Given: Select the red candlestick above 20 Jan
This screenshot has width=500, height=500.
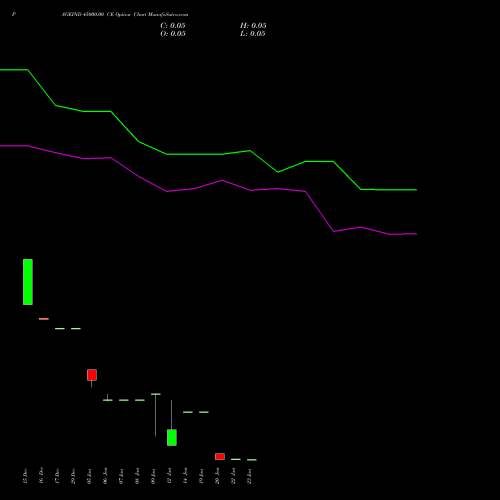Looking at the screenshot, I should pyautogui.click(x=220, y=456).
